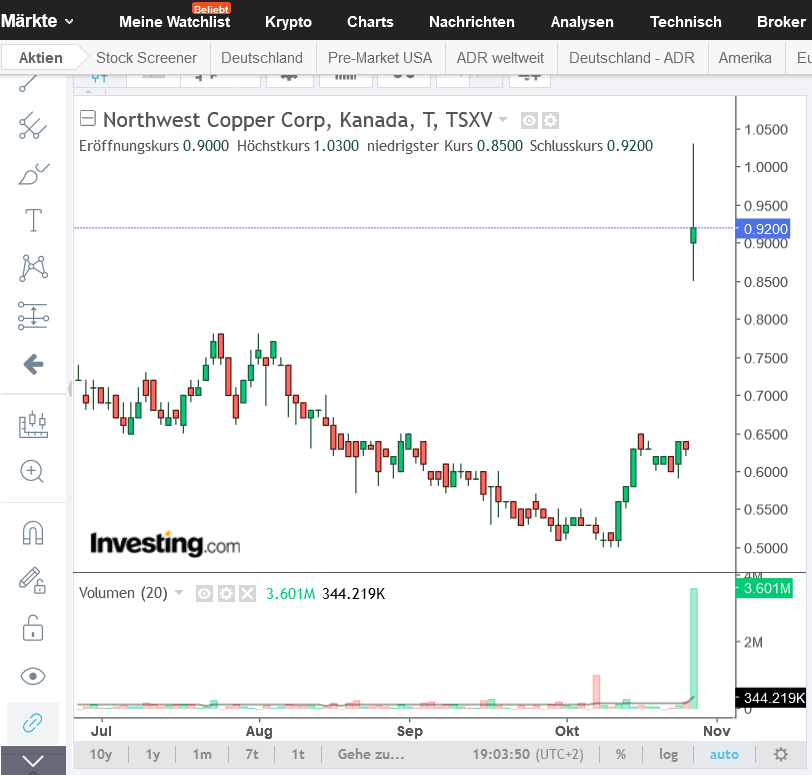Open the Pre-Market USA link
Viewport: 812px width, 775px height.
tap(380, 57)
